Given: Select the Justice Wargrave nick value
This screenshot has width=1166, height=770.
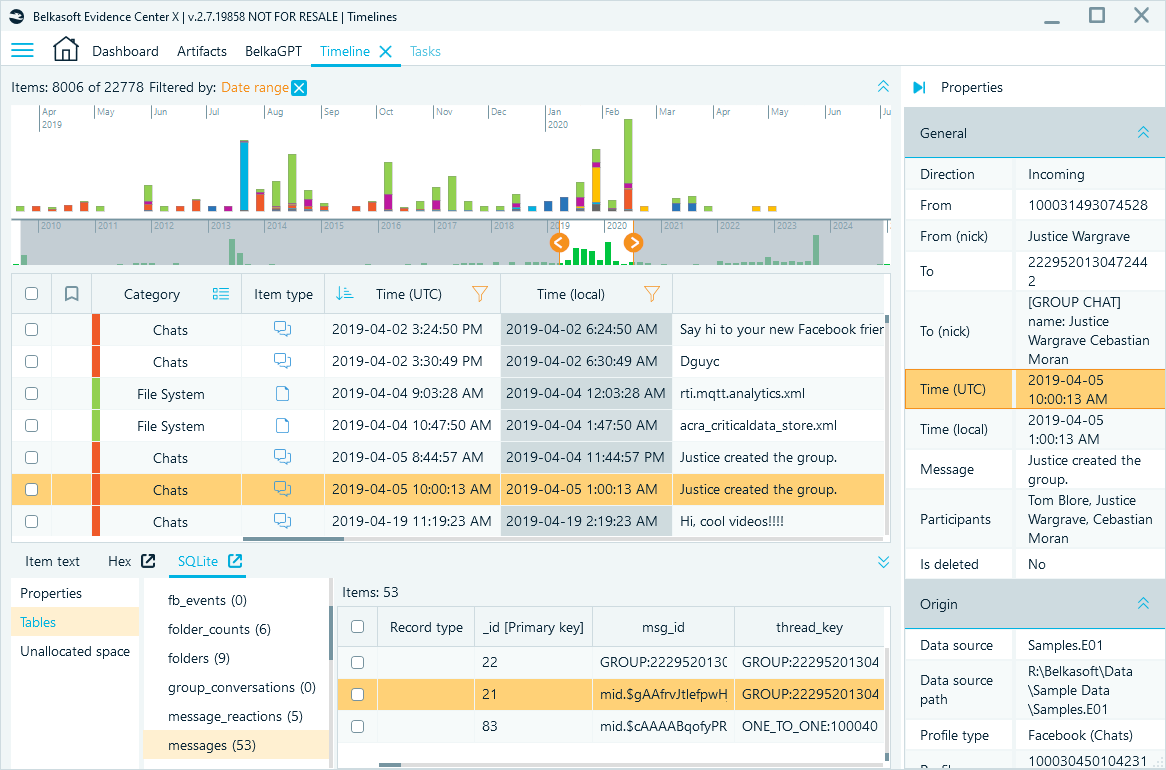Looking at the screenshot, I should pyautogui.click(x=1078, y=237).
